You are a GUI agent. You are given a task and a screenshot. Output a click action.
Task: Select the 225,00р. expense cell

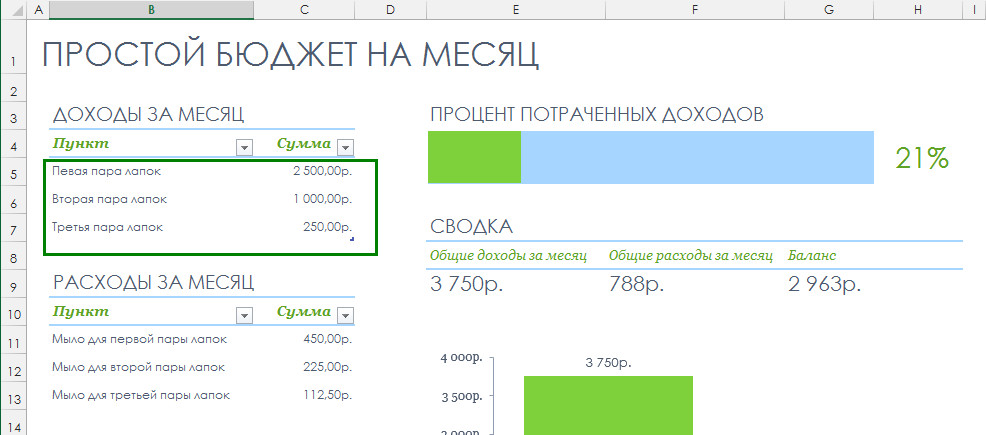(304, 367)
